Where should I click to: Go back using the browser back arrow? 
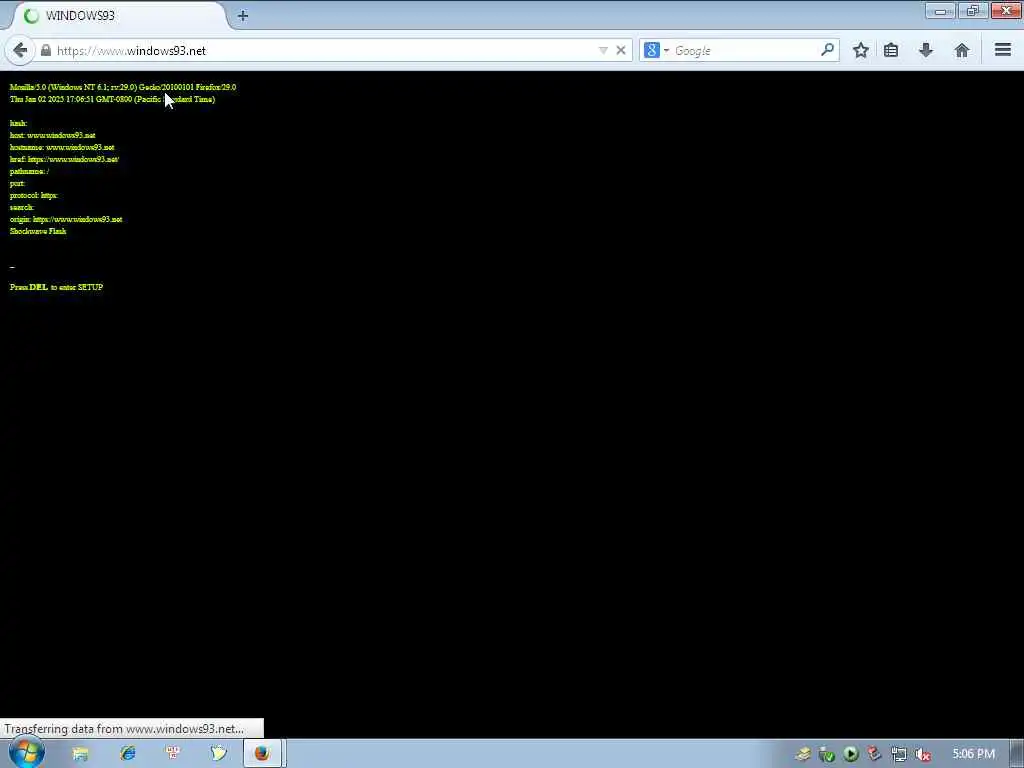click(x=20, y=50)
